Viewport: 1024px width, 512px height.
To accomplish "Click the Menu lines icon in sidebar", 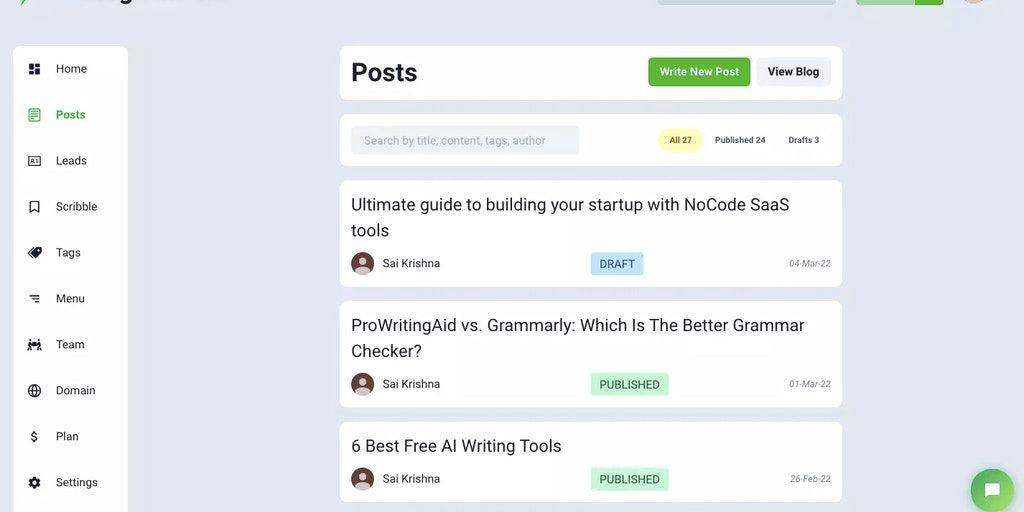I will (35, 299).
